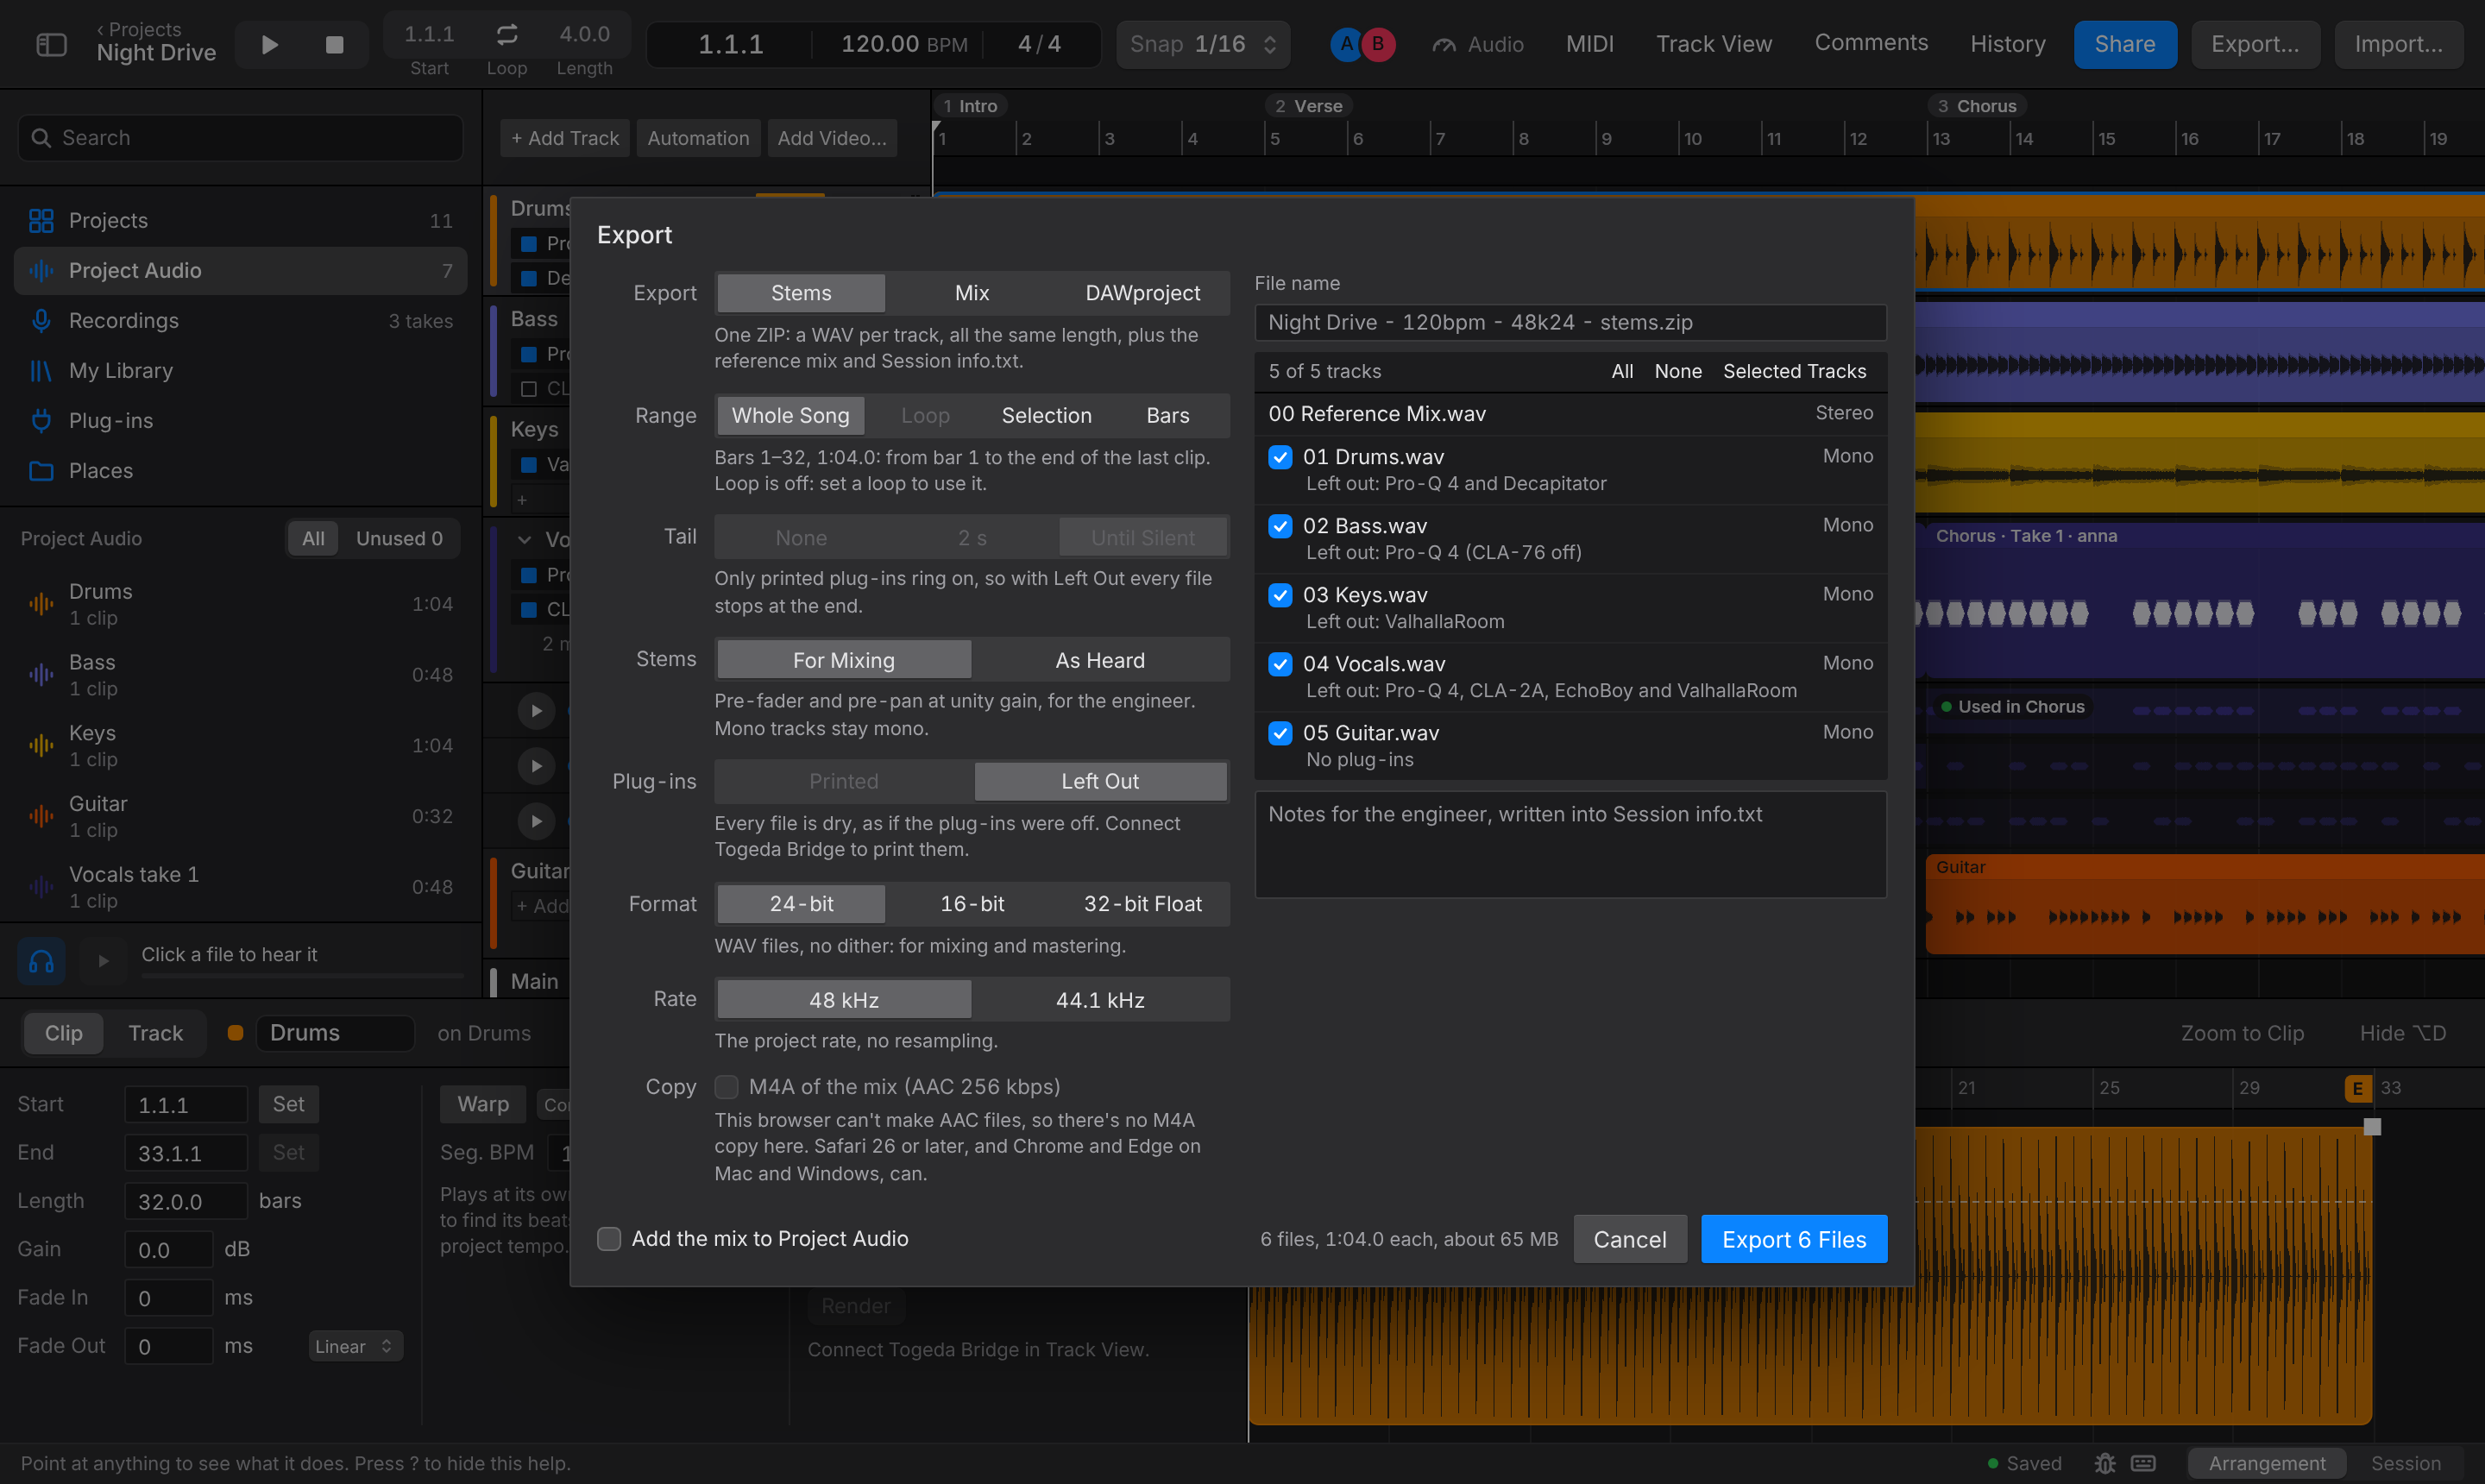Toggle the sidebar panel icon
The height and width of the screenshot is (1484, 2485).
(x=51, y=45)
